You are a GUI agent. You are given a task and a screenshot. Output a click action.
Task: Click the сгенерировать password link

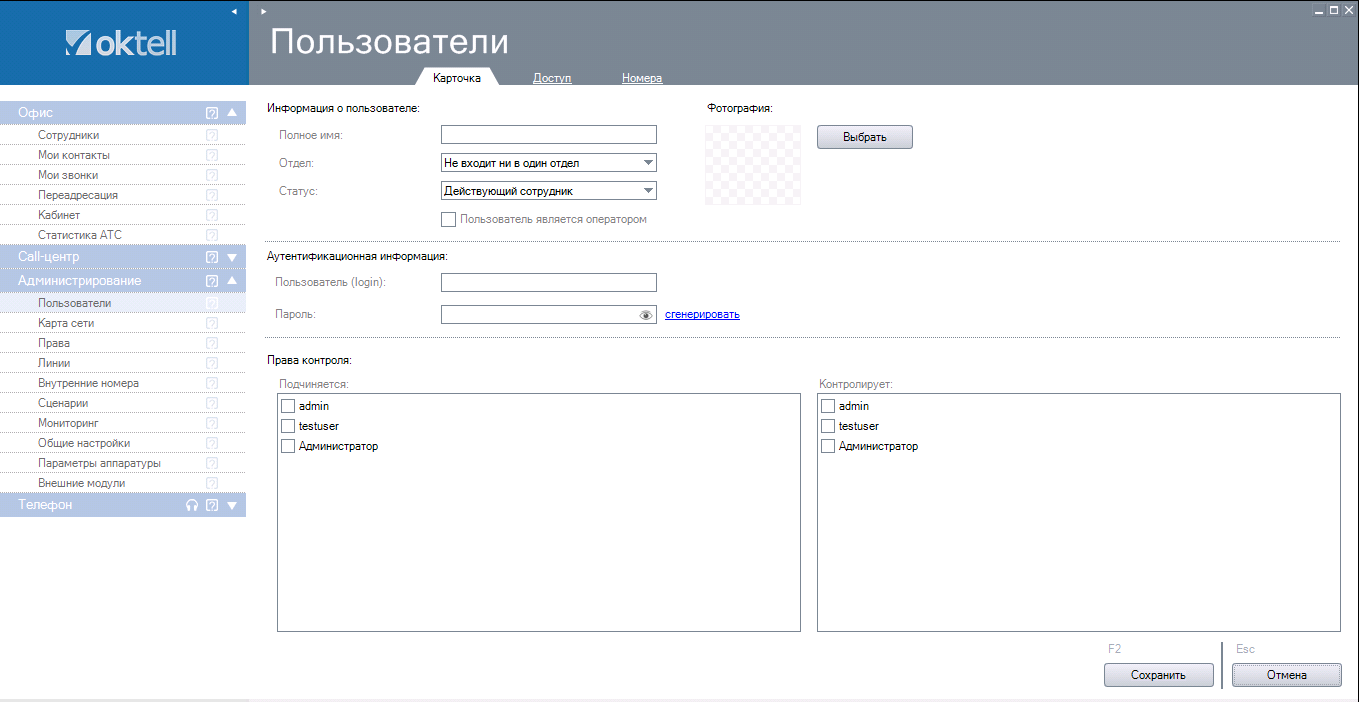click(702, 315)
